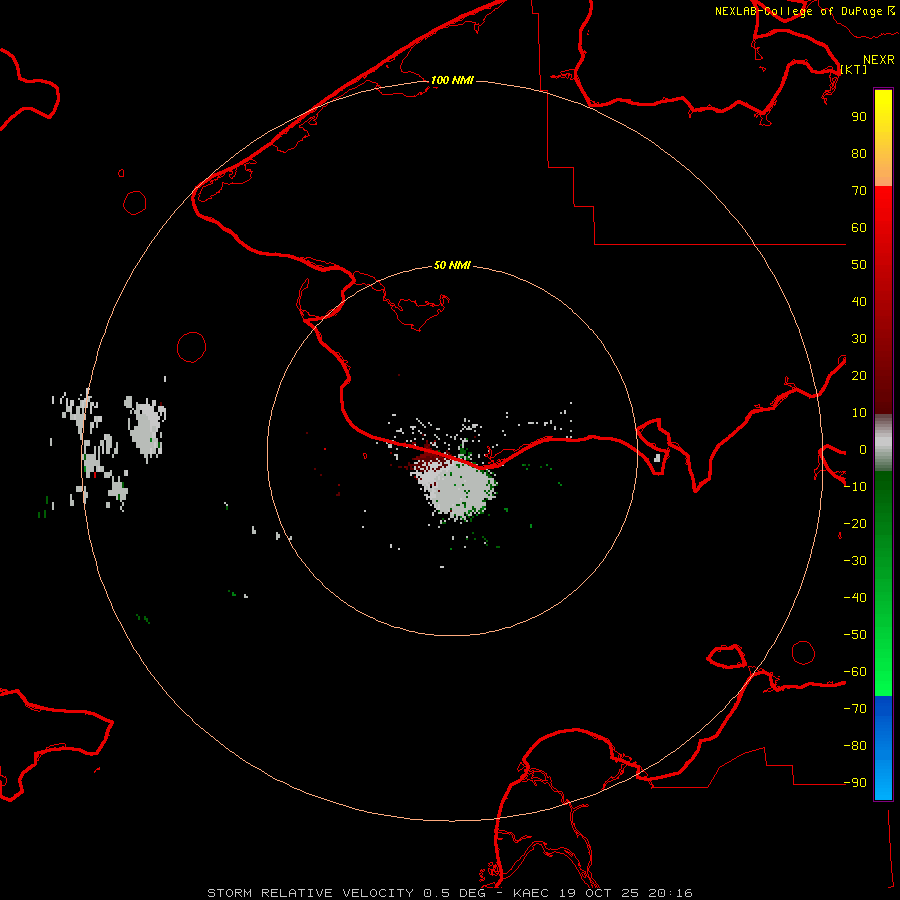Click the 10 value on velocity scale
The image size is (900, 900).
click(x=859, y=413)
